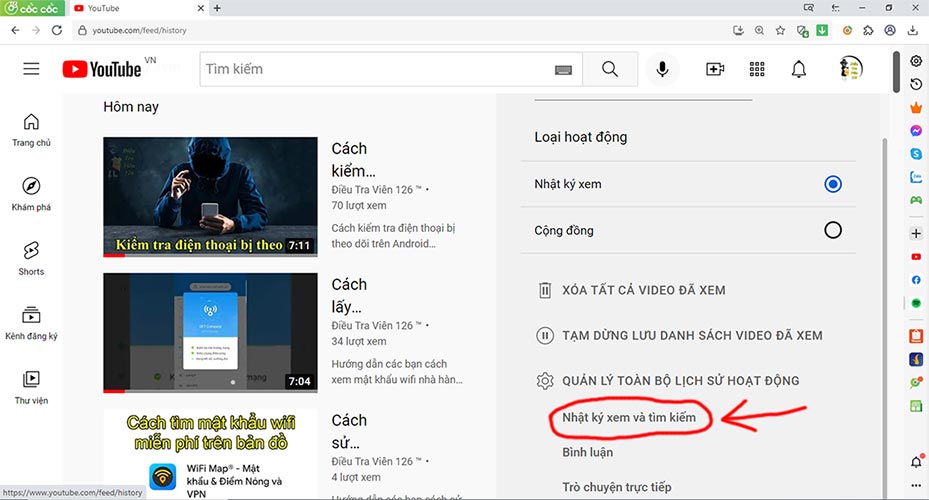929x500 pixels.
Task: Select Cộng đồng radio button
Action: point(832,230)
